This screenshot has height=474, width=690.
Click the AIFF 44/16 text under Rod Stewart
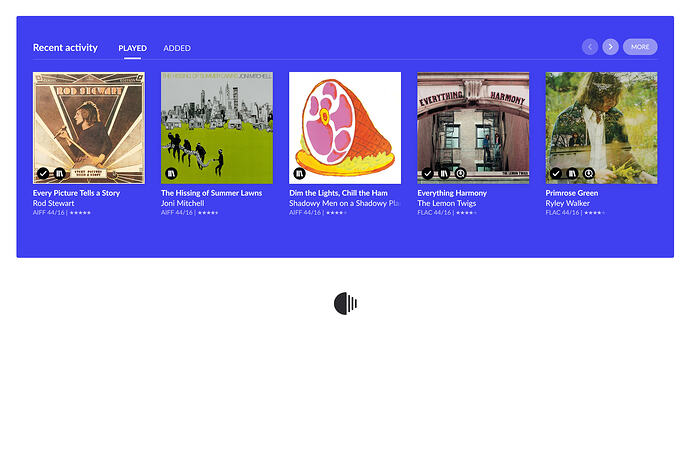(x=49, y=213)
